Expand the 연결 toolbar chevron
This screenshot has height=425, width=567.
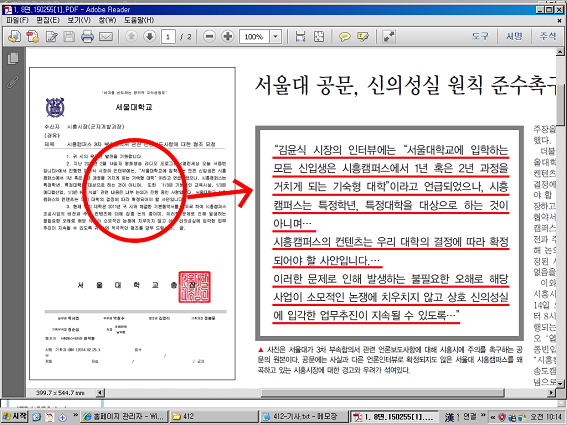[x=484, y=415]
